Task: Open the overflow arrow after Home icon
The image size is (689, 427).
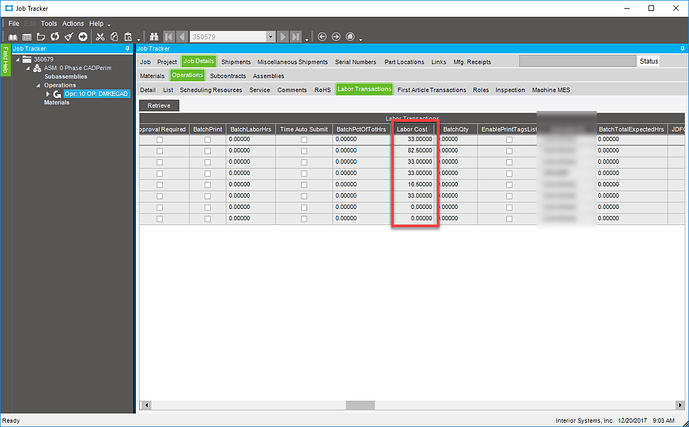Action: pyautogui.click(x=360, y=40)
